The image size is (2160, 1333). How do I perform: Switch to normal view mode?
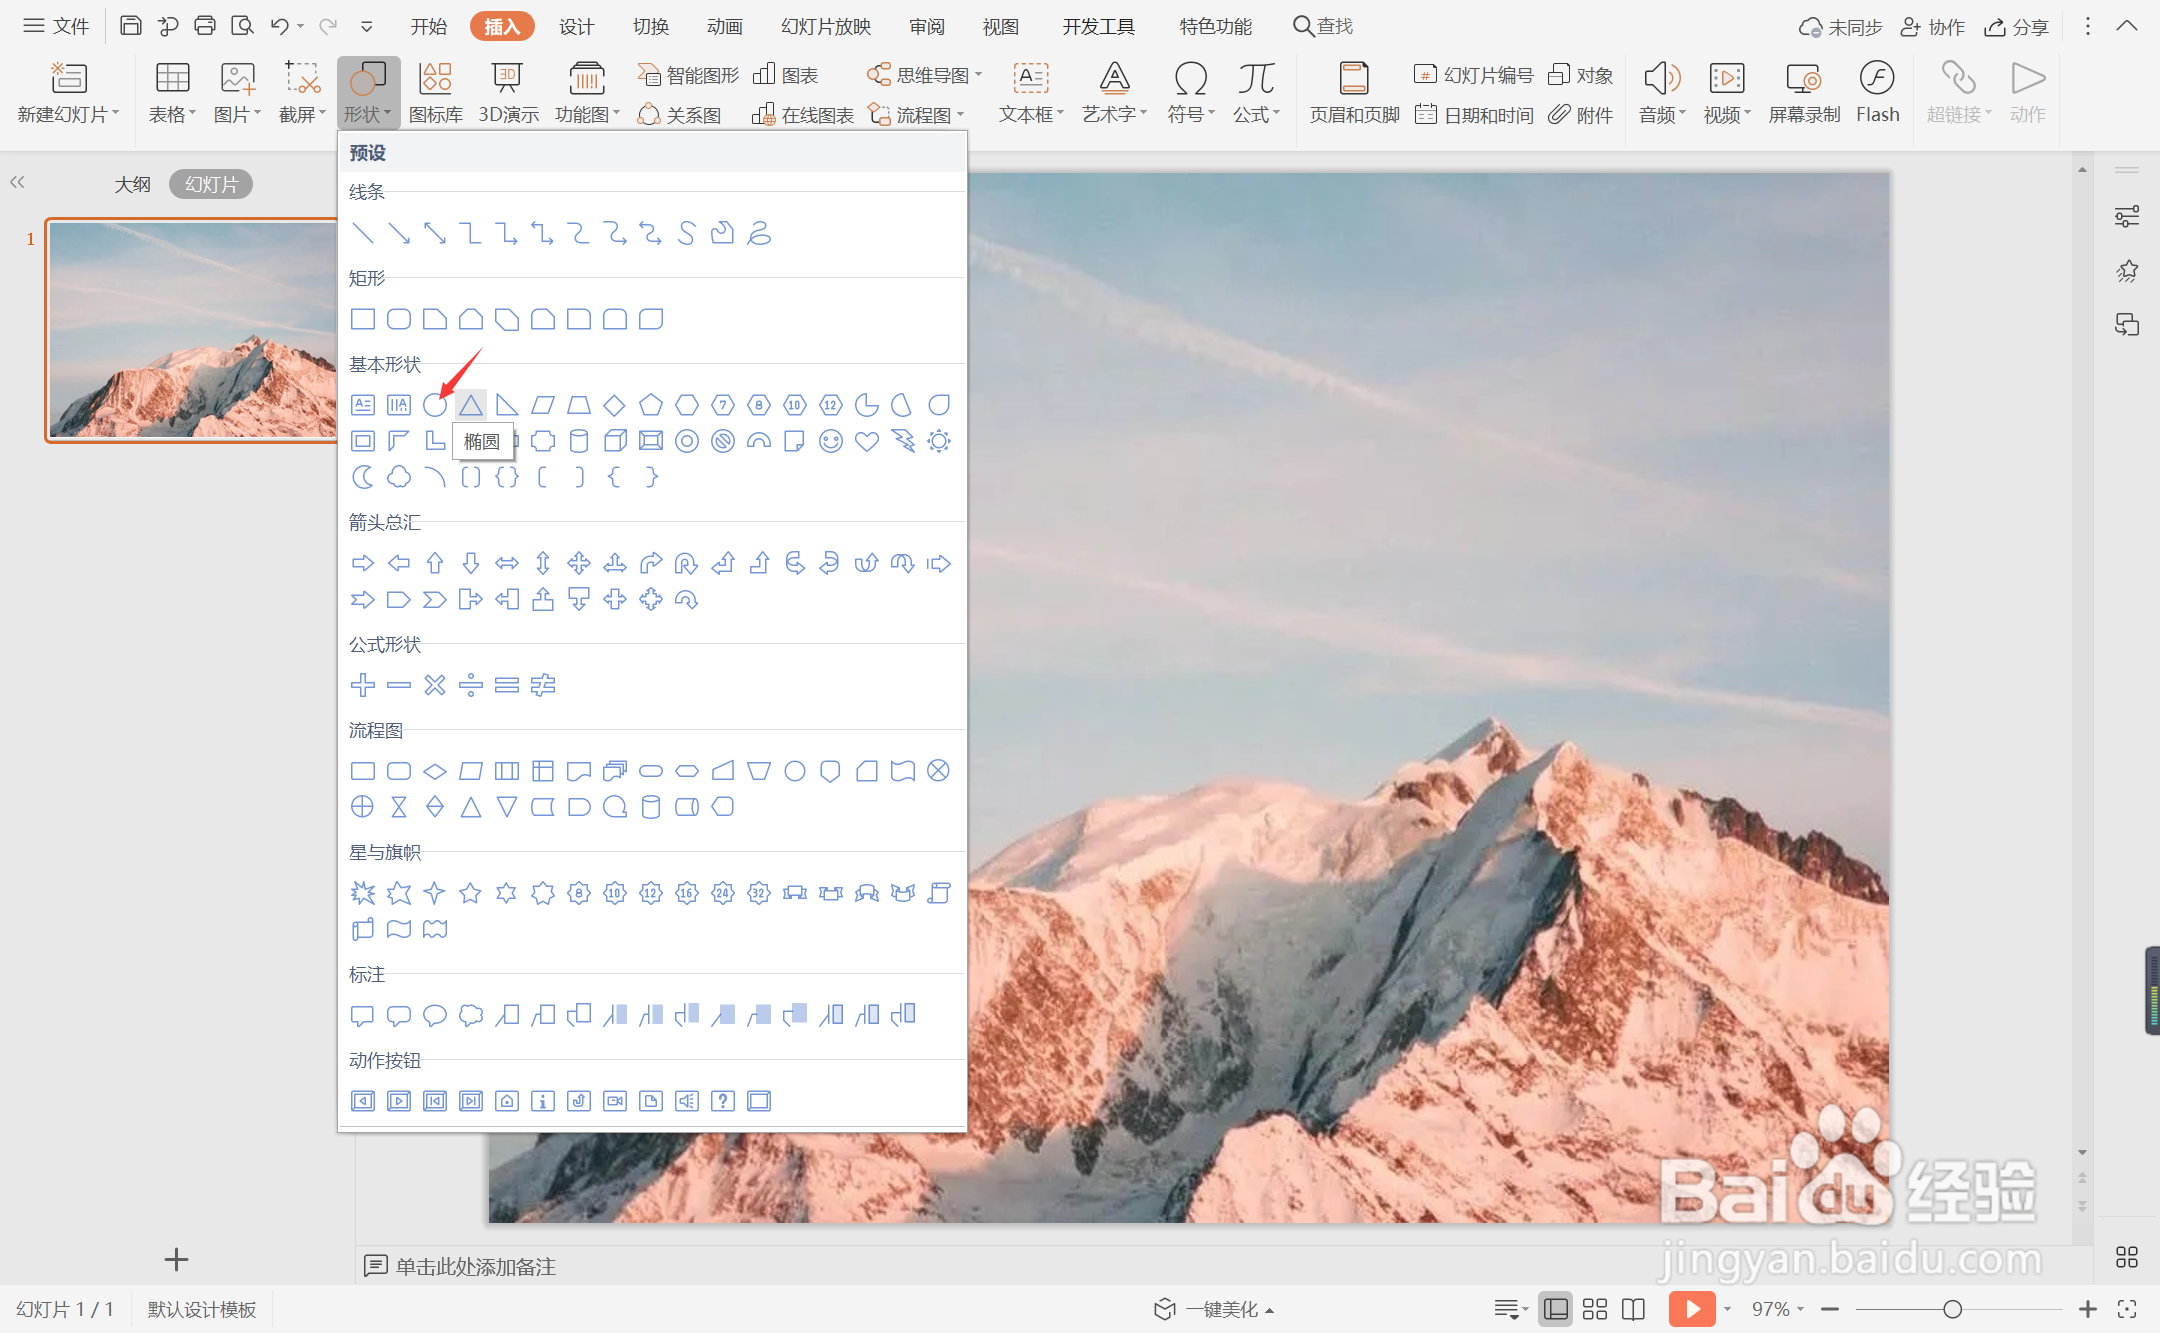coord(1556,1309)
